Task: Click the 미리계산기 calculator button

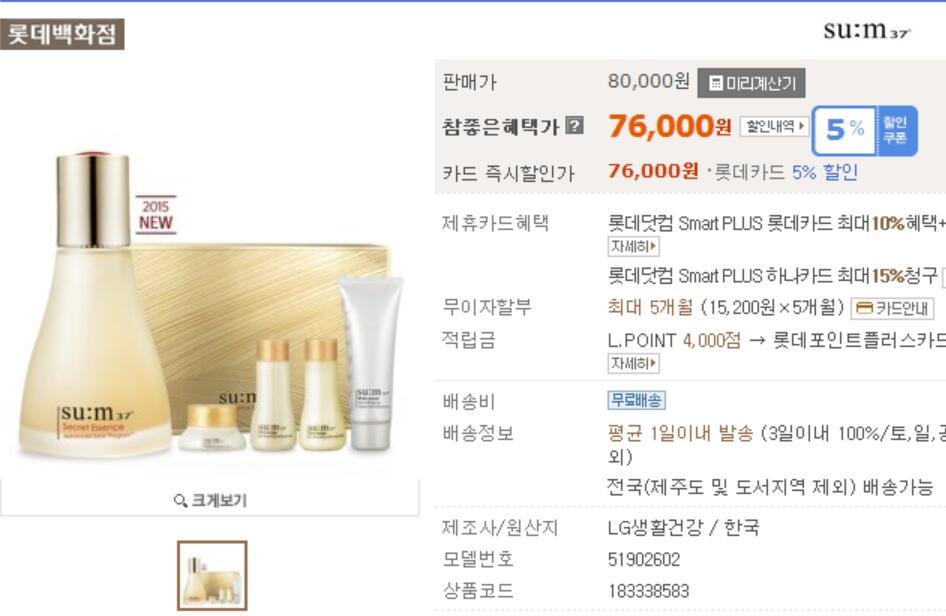Action: pyautogui.click(x=751, y=83)
